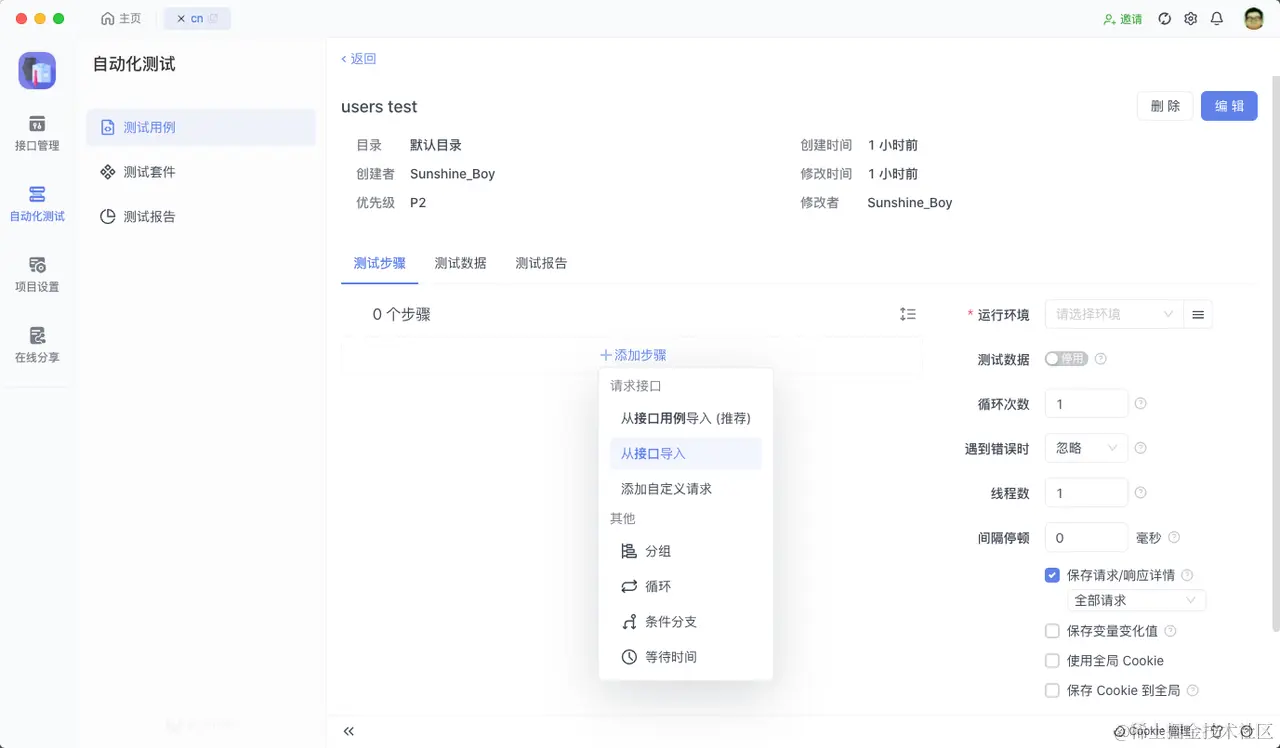Click help icon next to 毫秒
The width and height of the screenshot is (1280, 748).
pos(1174,537)
